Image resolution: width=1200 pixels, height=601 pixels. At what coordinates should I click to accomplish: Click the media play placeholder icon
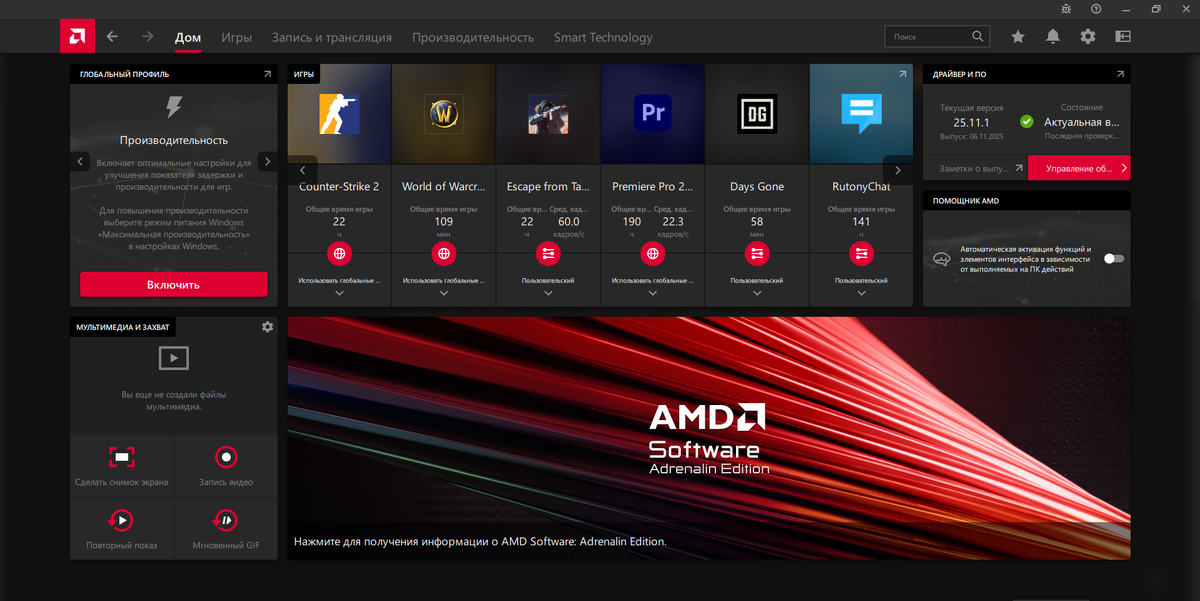tap(174, 358)
